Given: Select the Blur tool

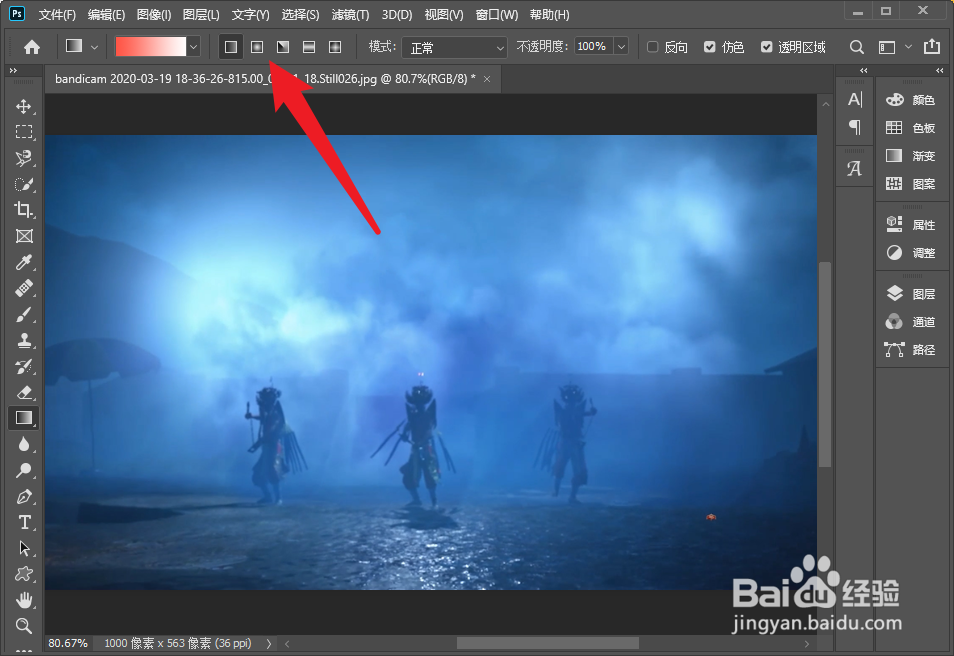Looking at the screenshot, I should click(24, 444).
